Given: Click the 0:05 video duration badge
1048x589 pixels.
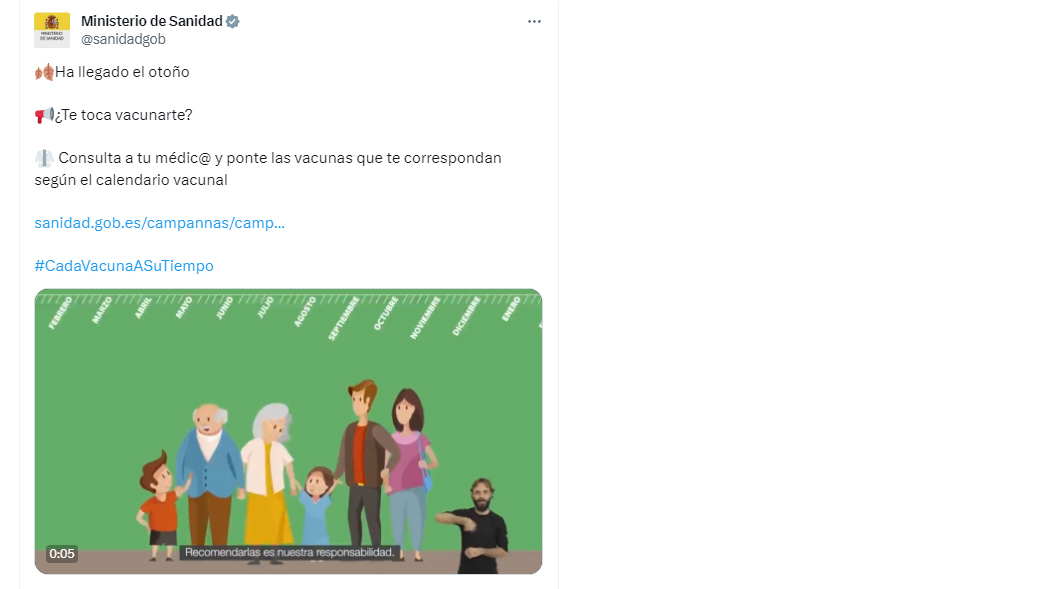Looking at the screenshot, I should tap(61, 554).
